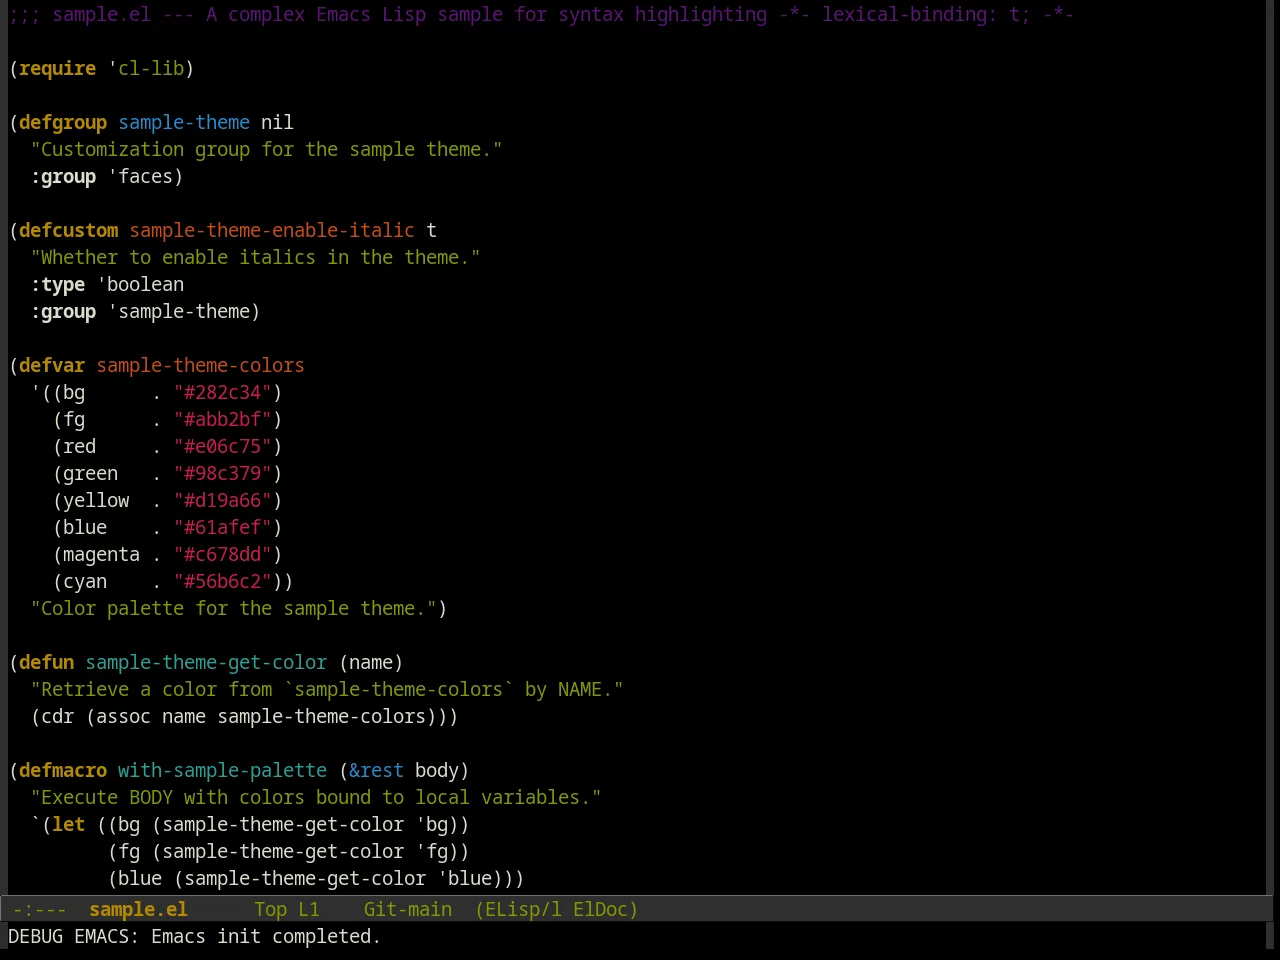Click the 'magenta' key in the color alist
Screen dimensions: 1280x960
pos(101,554)
